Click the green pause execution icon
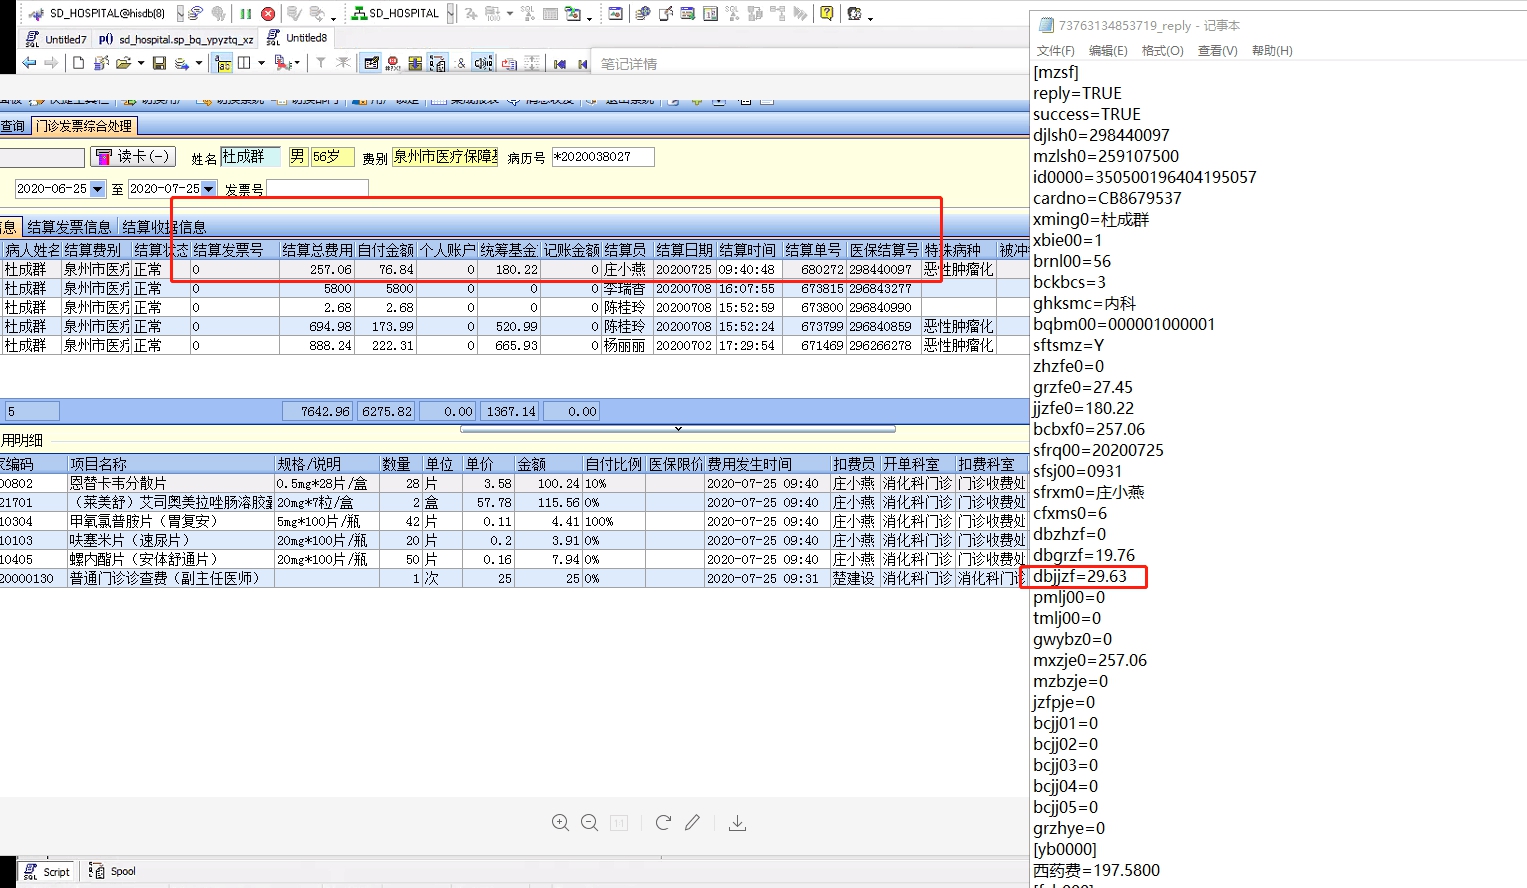This screenshot has height=888, width=1527. [x=246, y=14]
